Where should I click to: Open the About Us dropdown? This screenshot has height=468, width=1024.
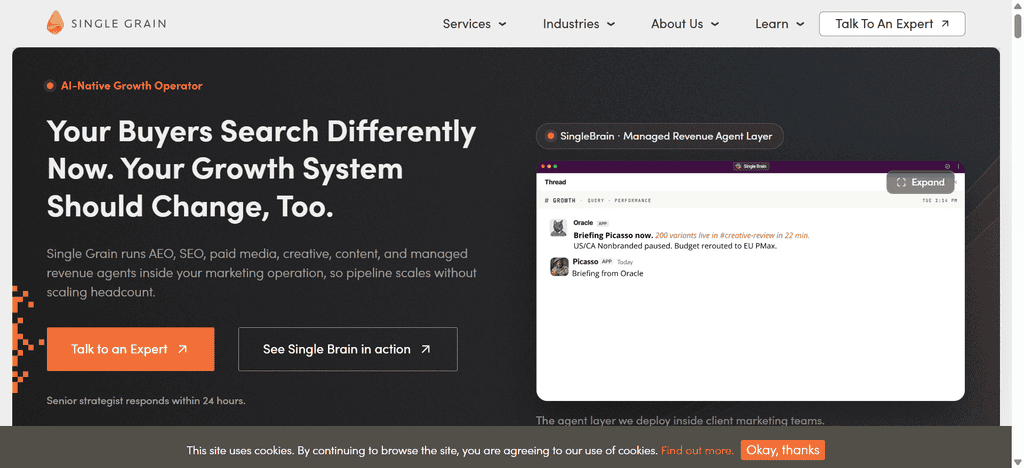(x=685, y=24)
